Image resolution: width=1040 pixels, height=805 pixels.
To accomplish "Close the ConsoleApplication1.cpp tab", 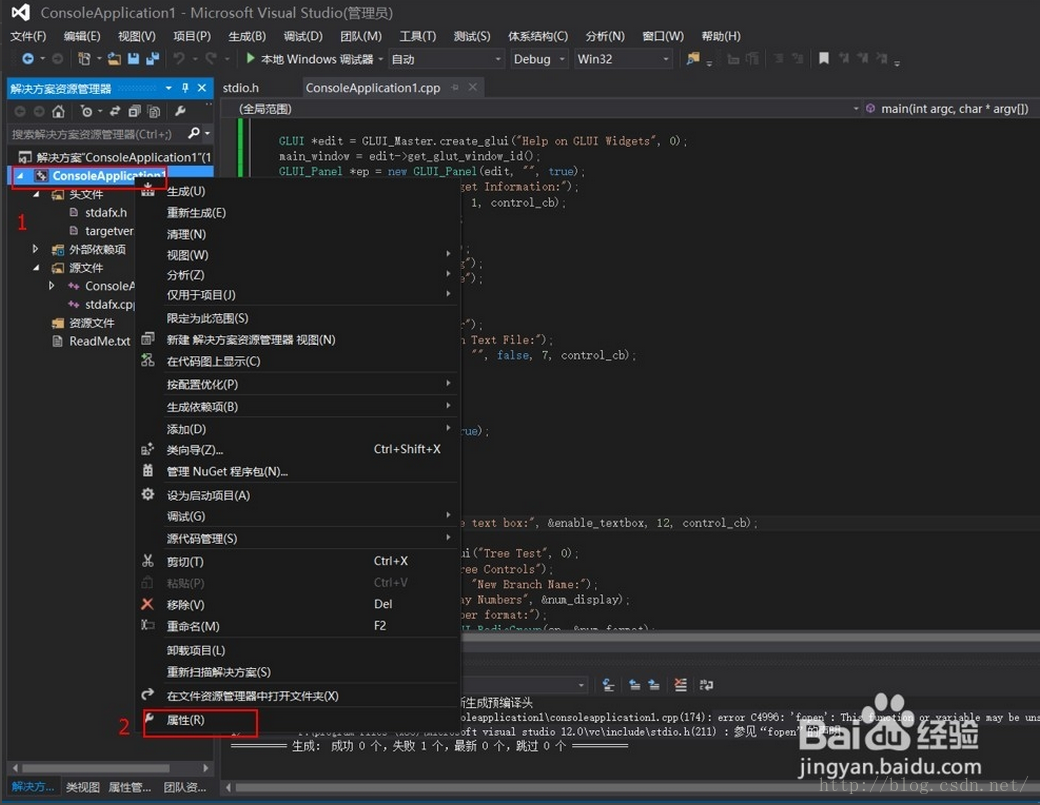I will click(x=472, y=88).
